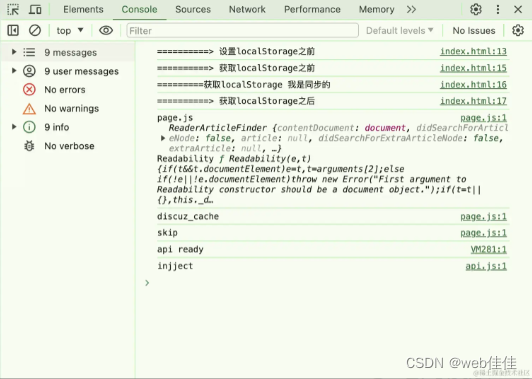Toggle the device toolbar icon

coord(35,9)
